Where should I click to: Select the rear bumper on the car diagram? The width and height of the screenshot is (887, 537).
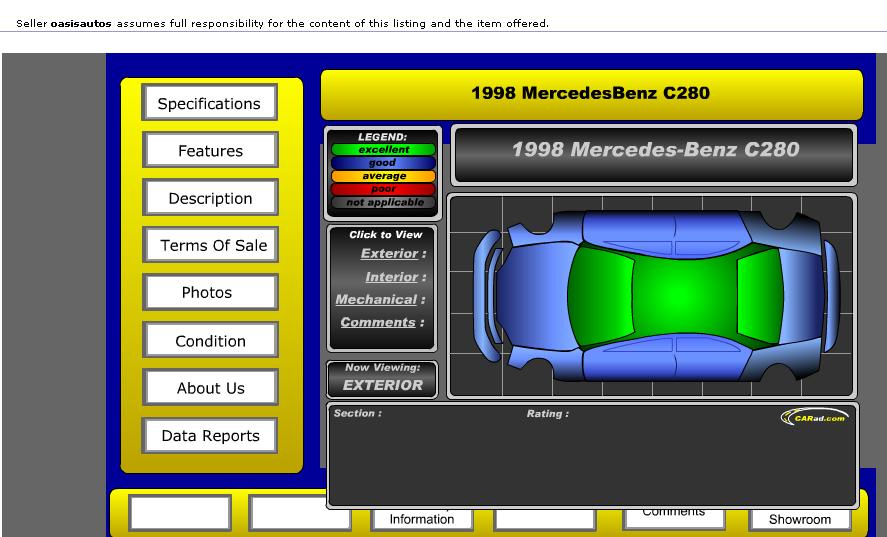tap(831, 295)
